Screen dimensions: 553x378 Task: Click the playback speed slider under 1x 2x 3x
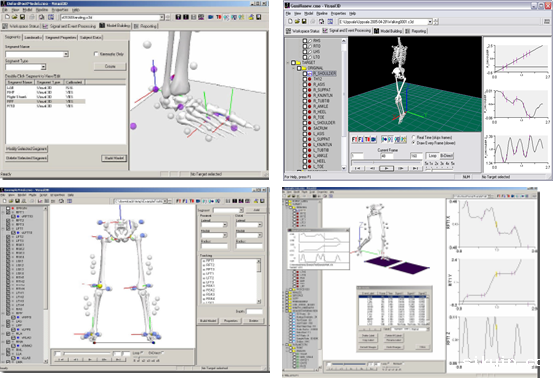(x=439, y=169)
